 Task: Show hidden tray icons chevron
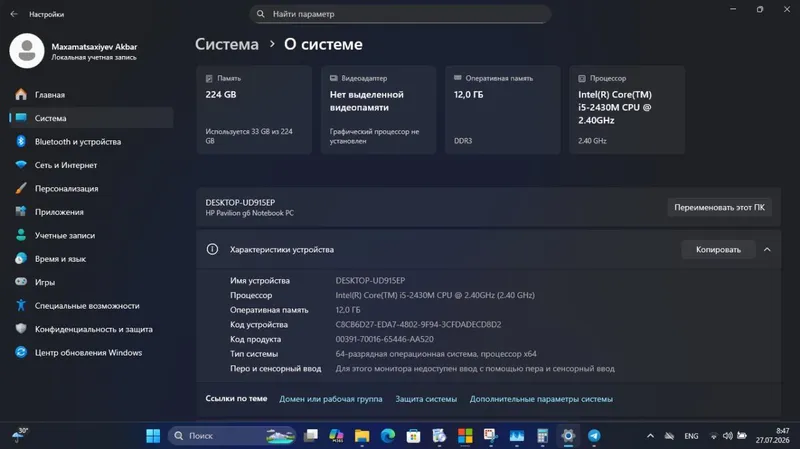click(x=651, y=436)
